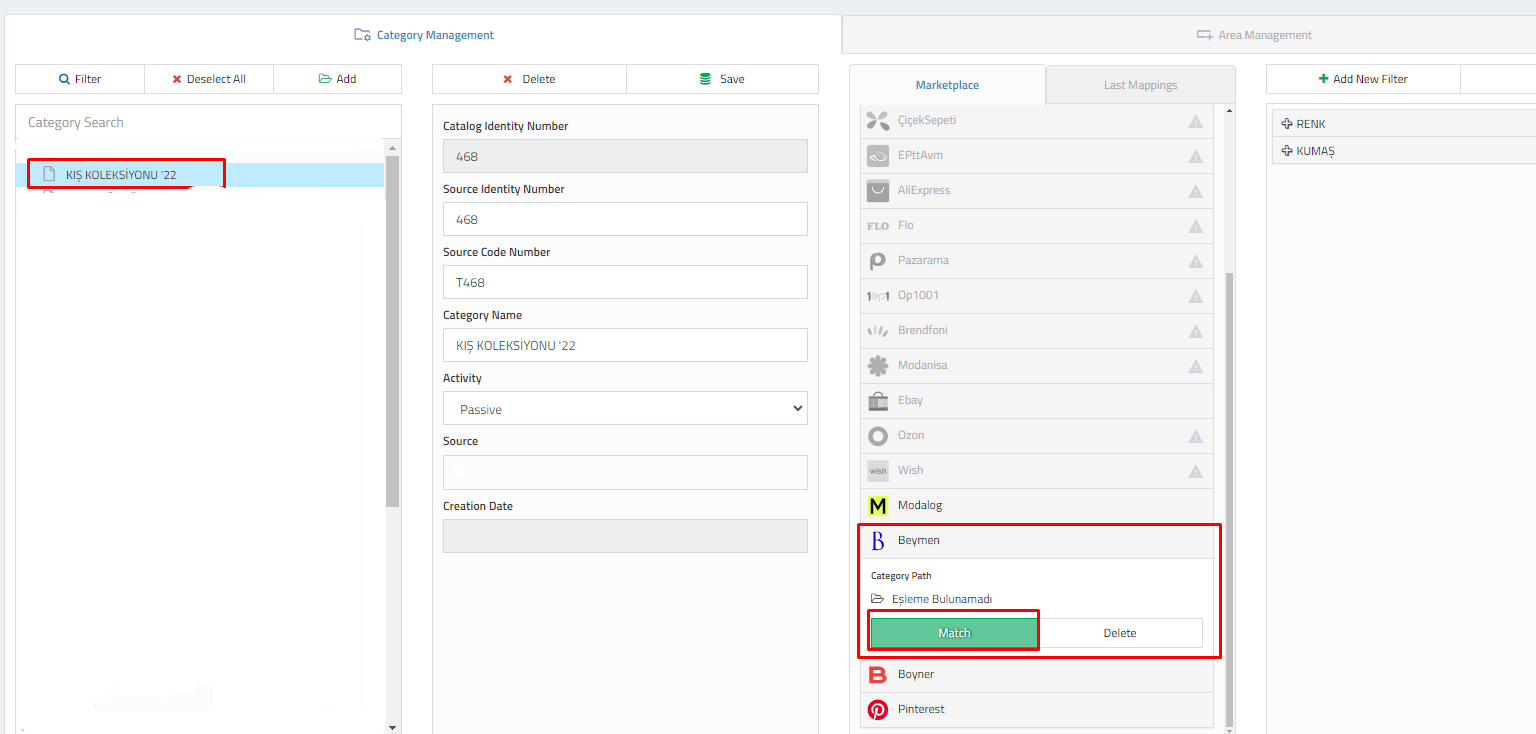The image size is (1536, 734).
Task: Click the Save button
Action: point(722,79)
